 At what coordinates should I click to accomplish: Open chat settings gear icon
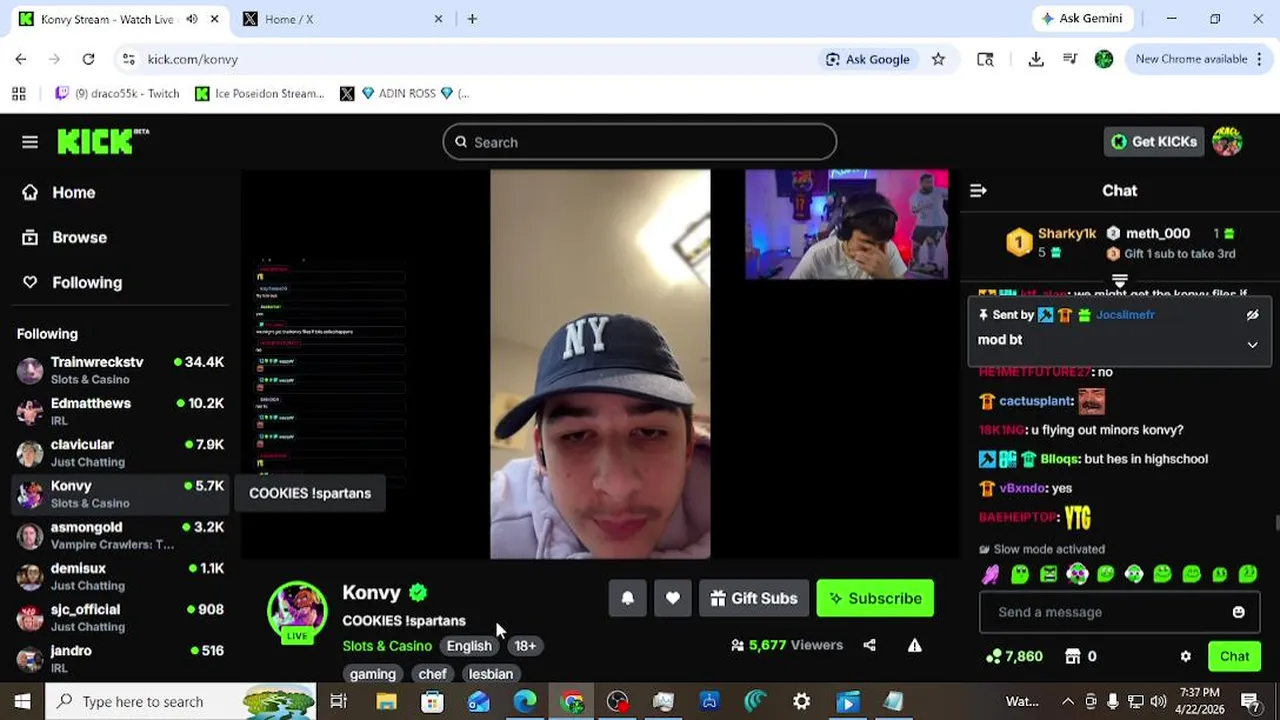coord(1185,656)
